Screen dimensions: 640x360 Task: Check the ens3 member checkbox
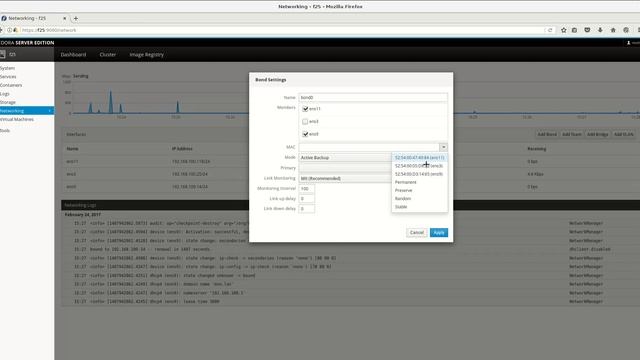click(x=305, y=122)
